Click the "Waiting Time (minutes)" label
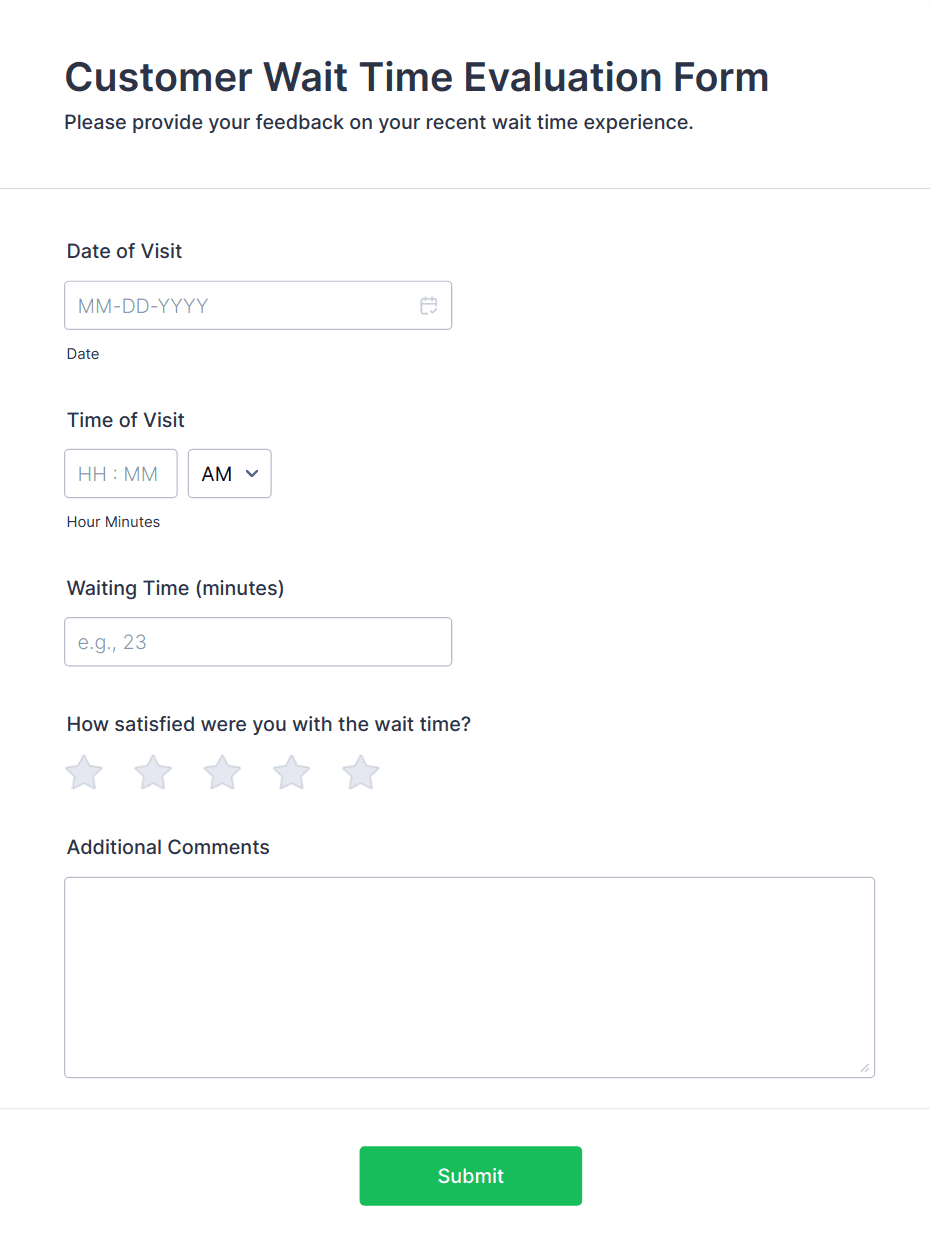This screenshot has width=930, height=1255. click(x=176, y=588)
